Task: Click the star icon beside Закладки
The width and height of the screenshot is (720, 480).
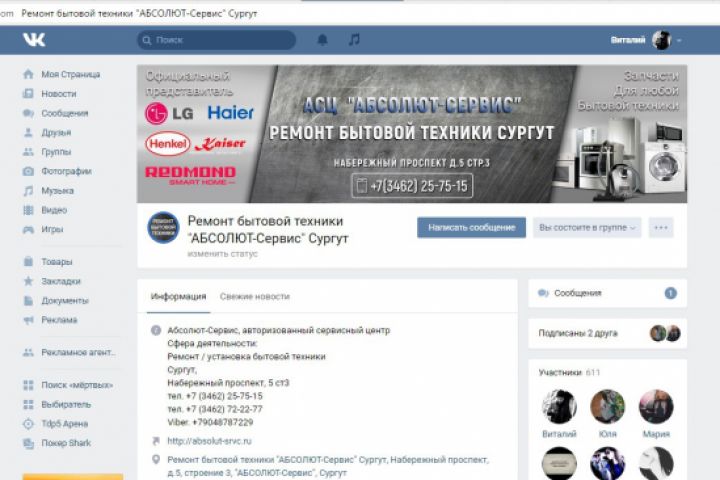Action: point(28,281)
